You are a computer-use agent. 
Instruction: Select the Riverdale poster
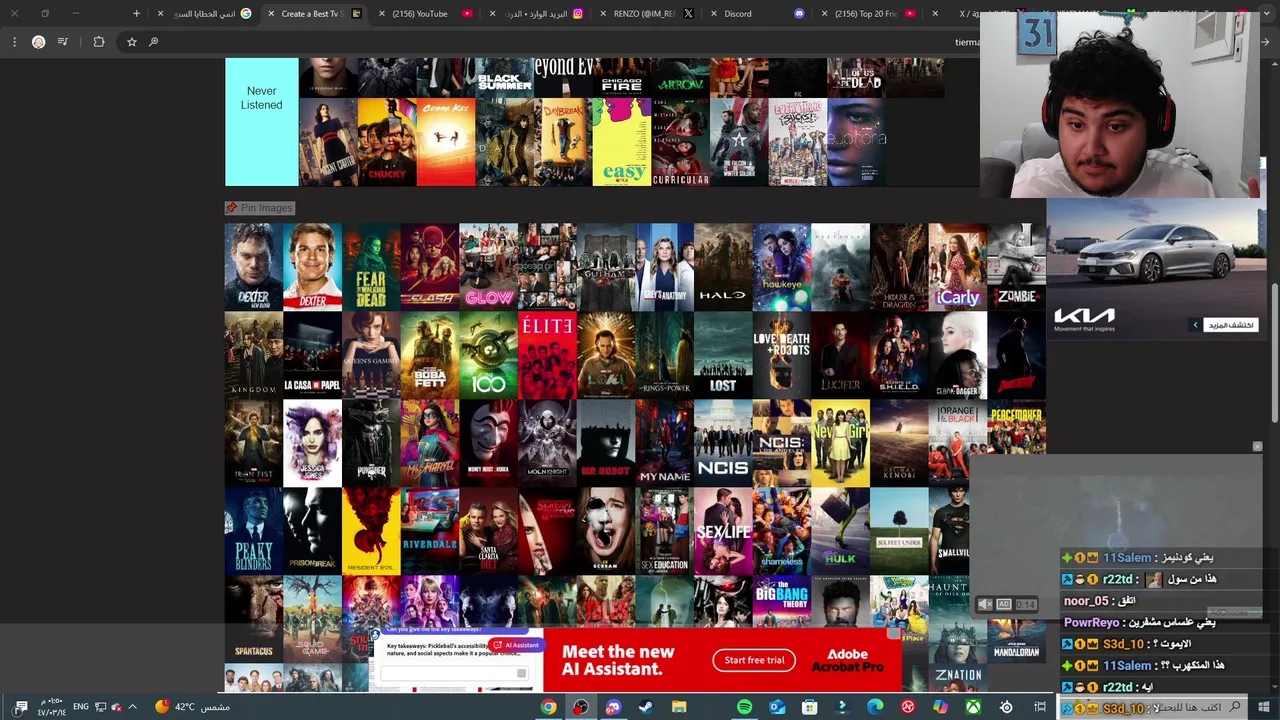point(430,530)
